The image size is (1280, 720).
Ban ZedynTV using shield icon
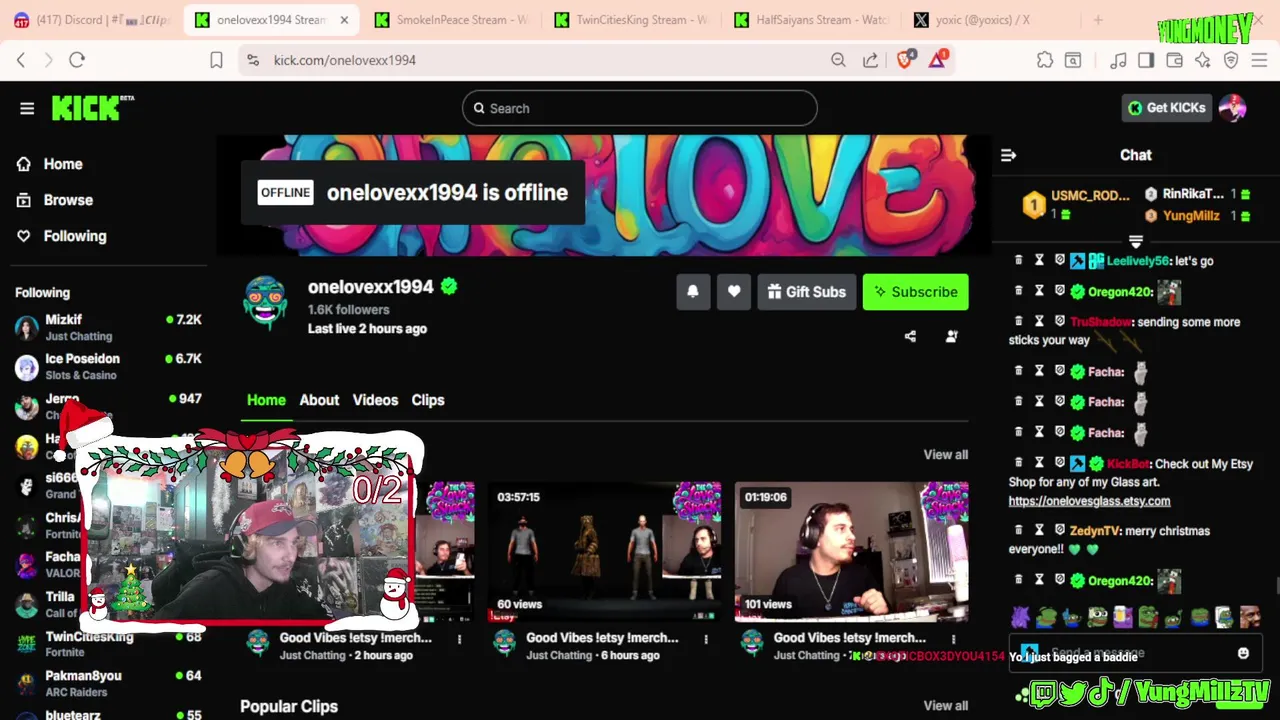[x=1060, y=530]
